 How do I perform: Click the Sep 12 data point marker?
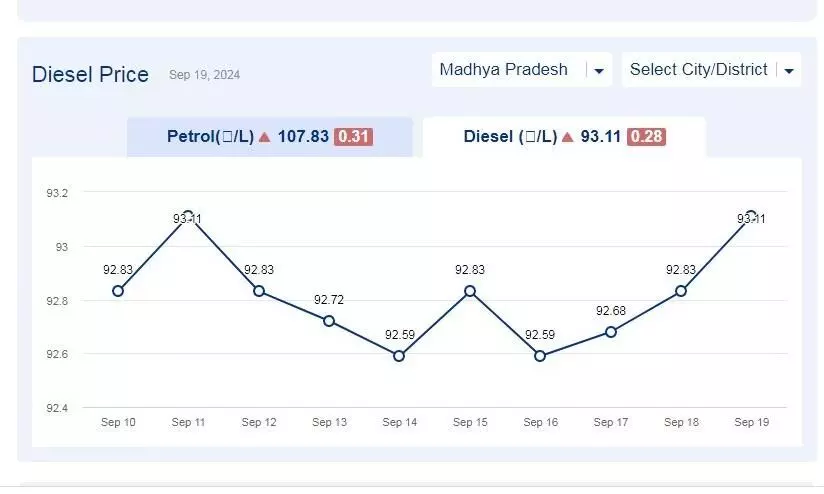pyautogui.click(x=259, y=291)
